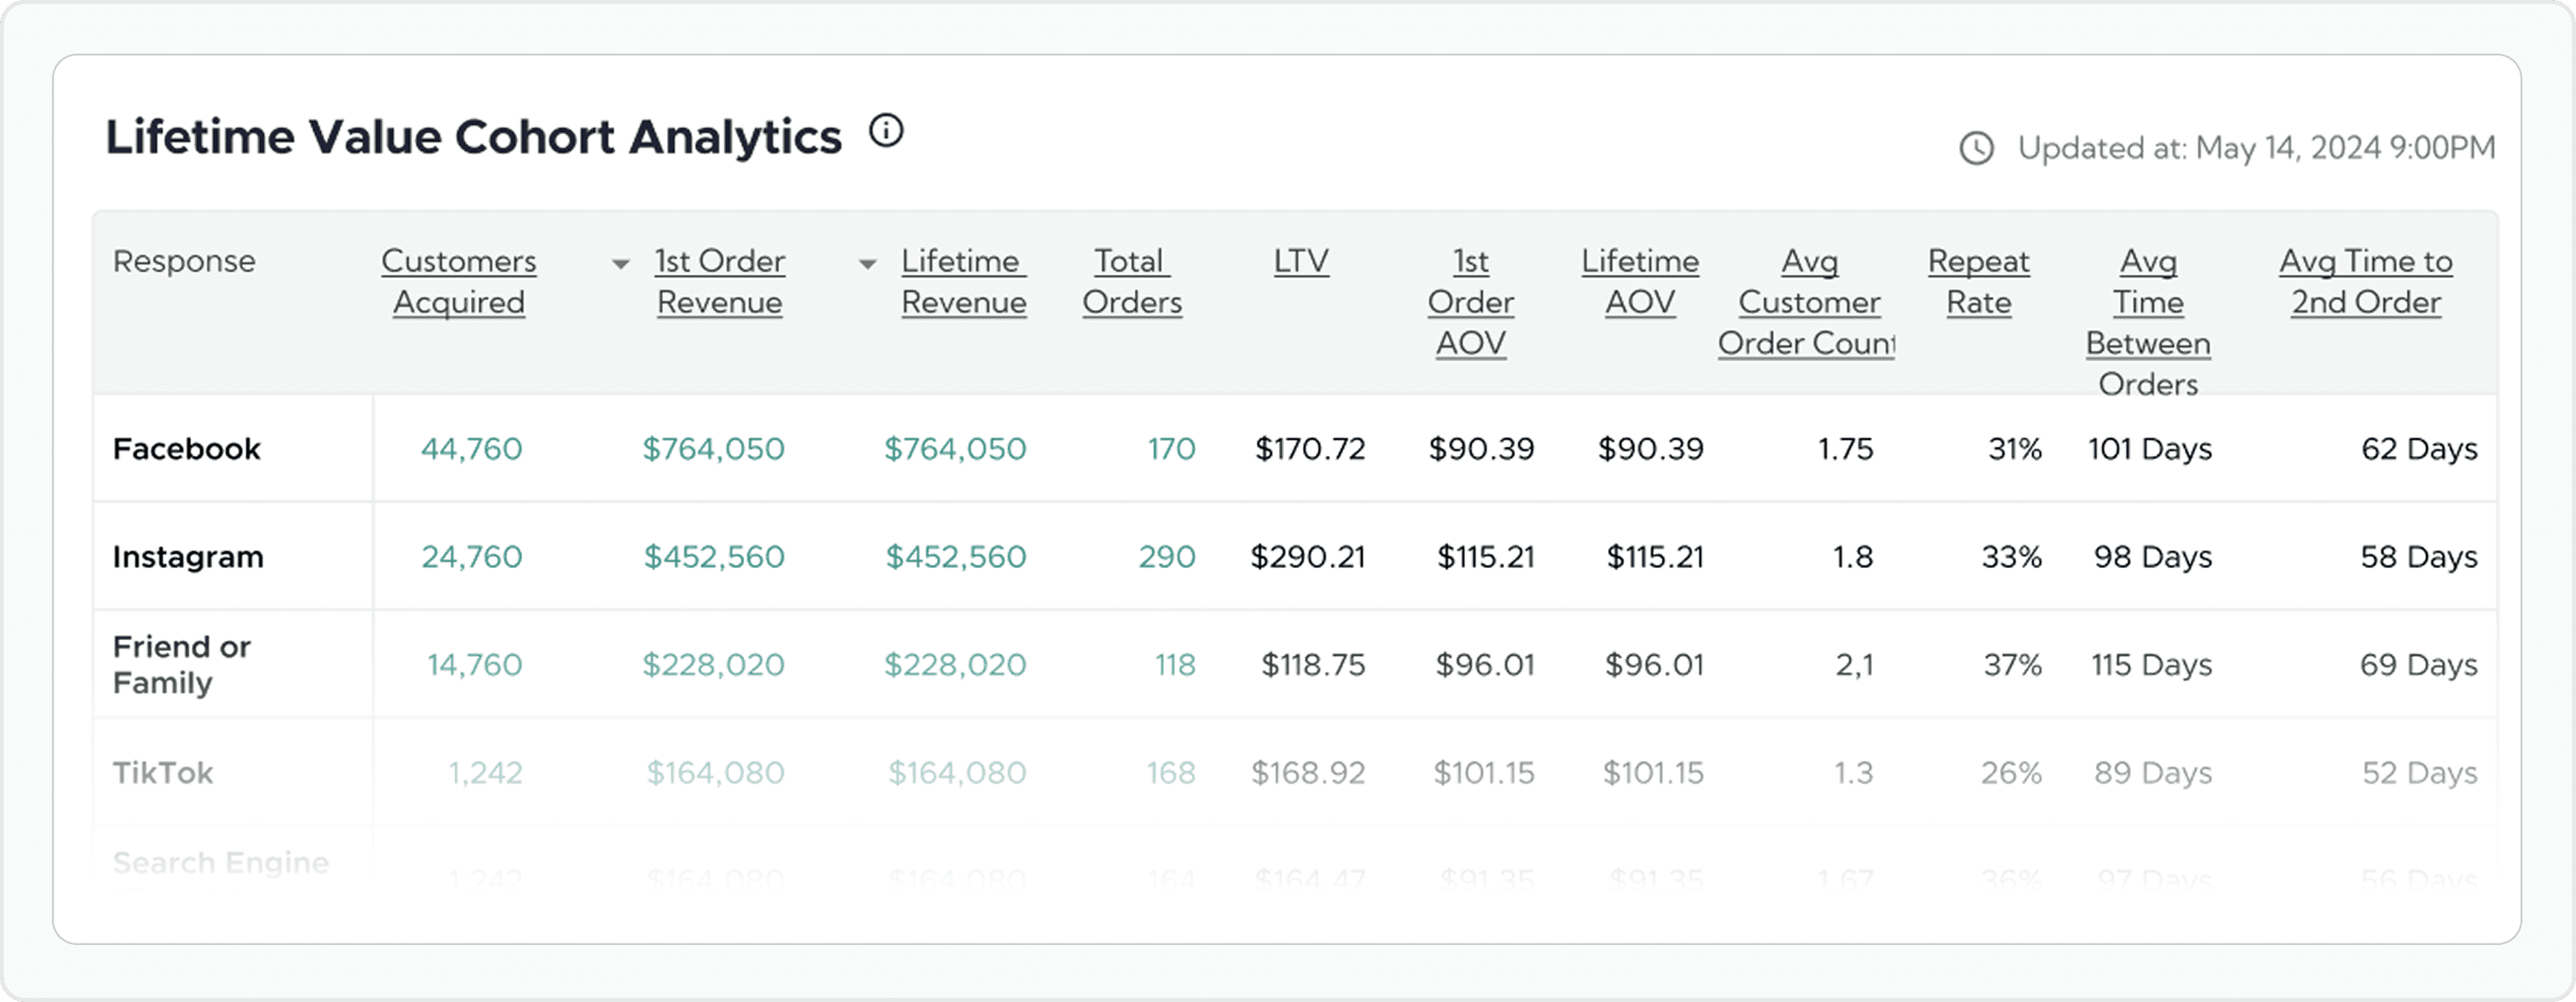Click TikTok LTV value $168.92
This screenshot has height=1002, width=2576.
tap(1308, 773)
